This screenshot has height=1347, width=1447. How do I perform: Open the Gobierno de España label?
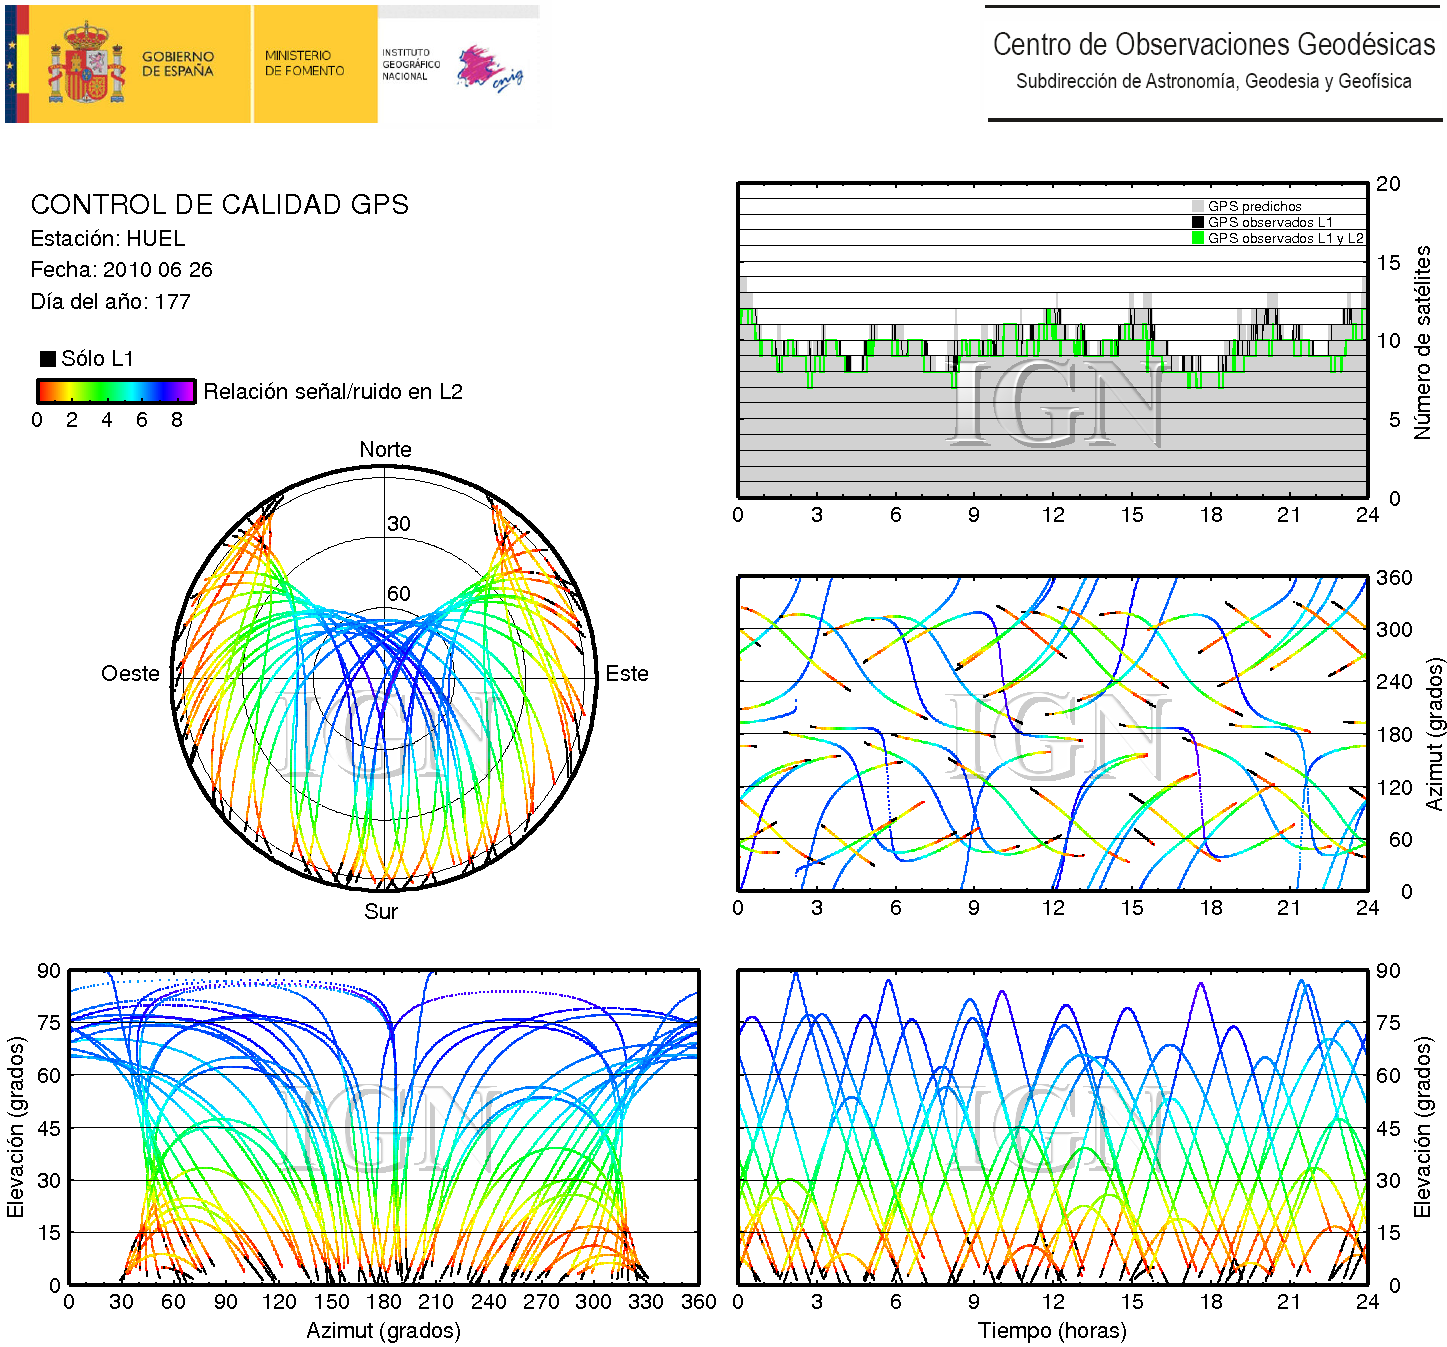pos(177,64)
